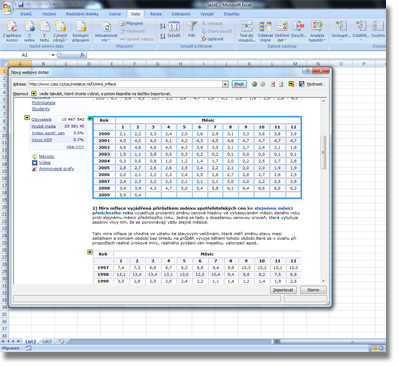Click the Office button logo
Image resolution: width=398 pixels, height=366 pixels.
7,8
